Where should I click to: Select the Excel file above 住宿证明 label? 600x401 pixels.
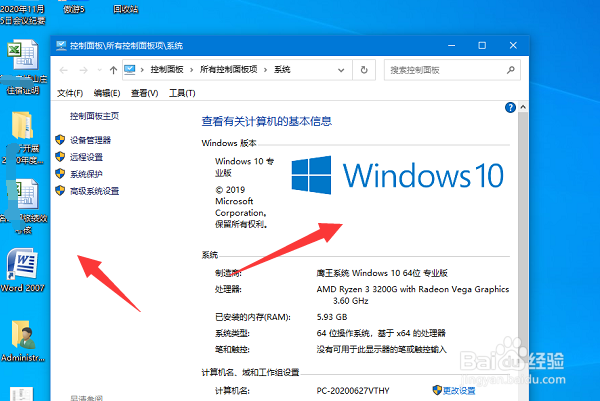(23, 55)
